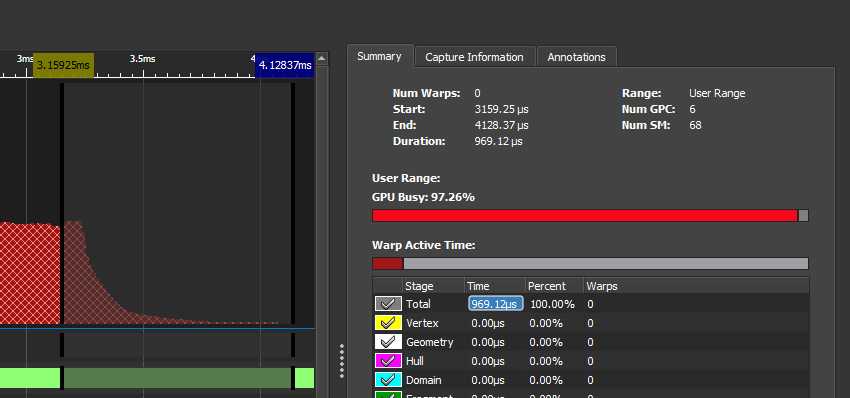
Task: Click the Stage column header
Action: coord(434,286)
